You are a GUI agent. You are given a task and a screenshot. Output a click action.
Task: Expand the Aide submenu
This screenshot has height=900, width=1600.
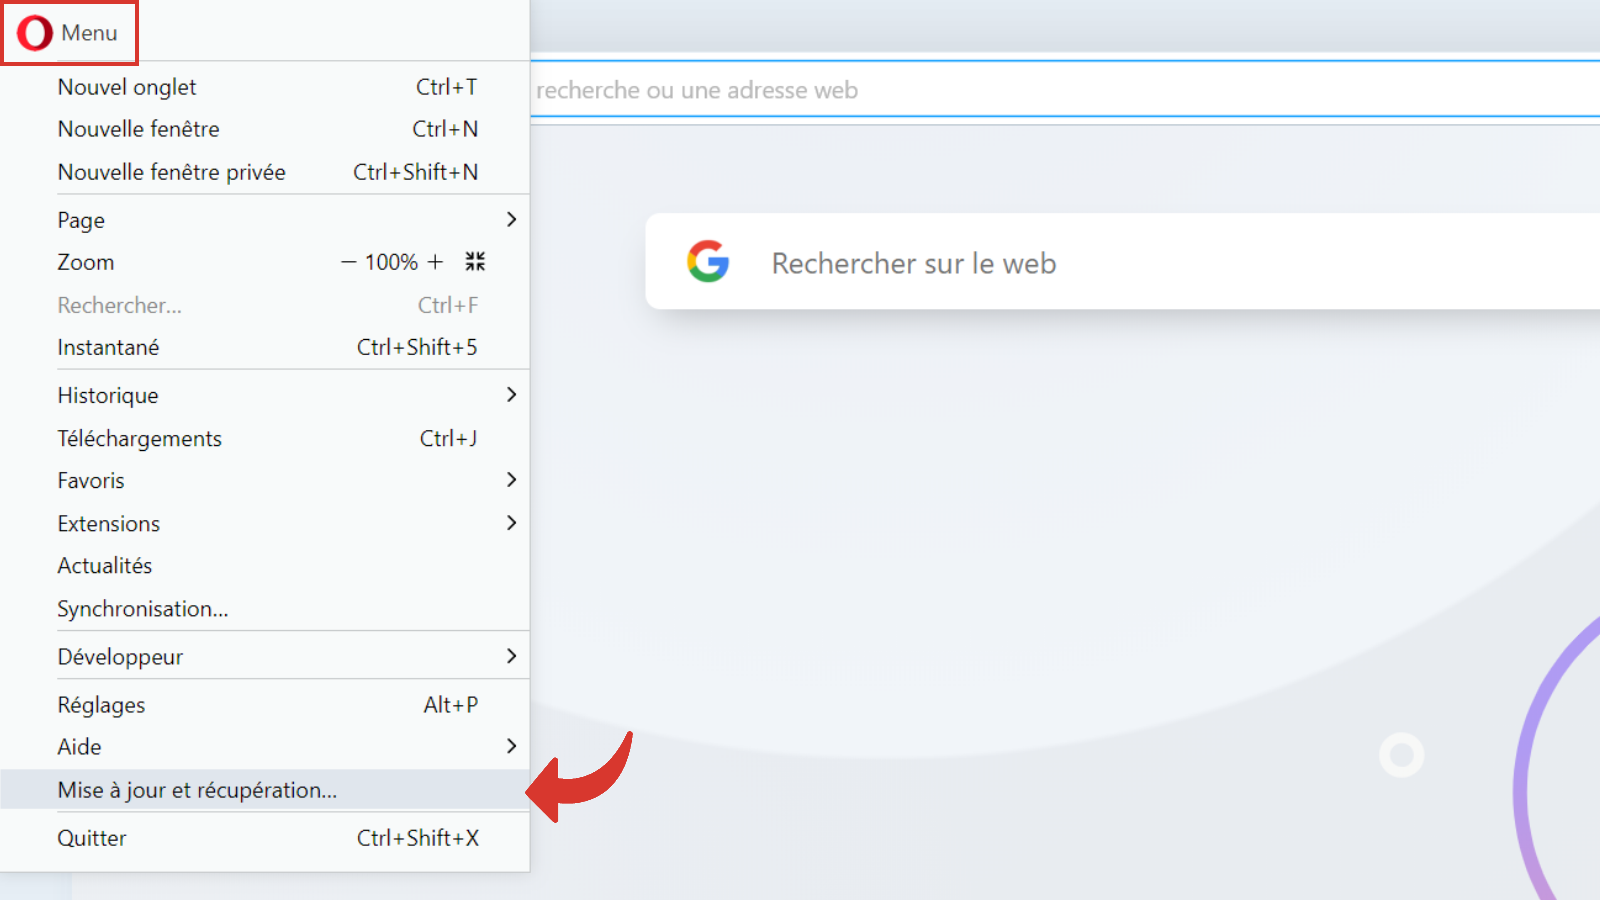pyautogui.click(x=511, y=746)
